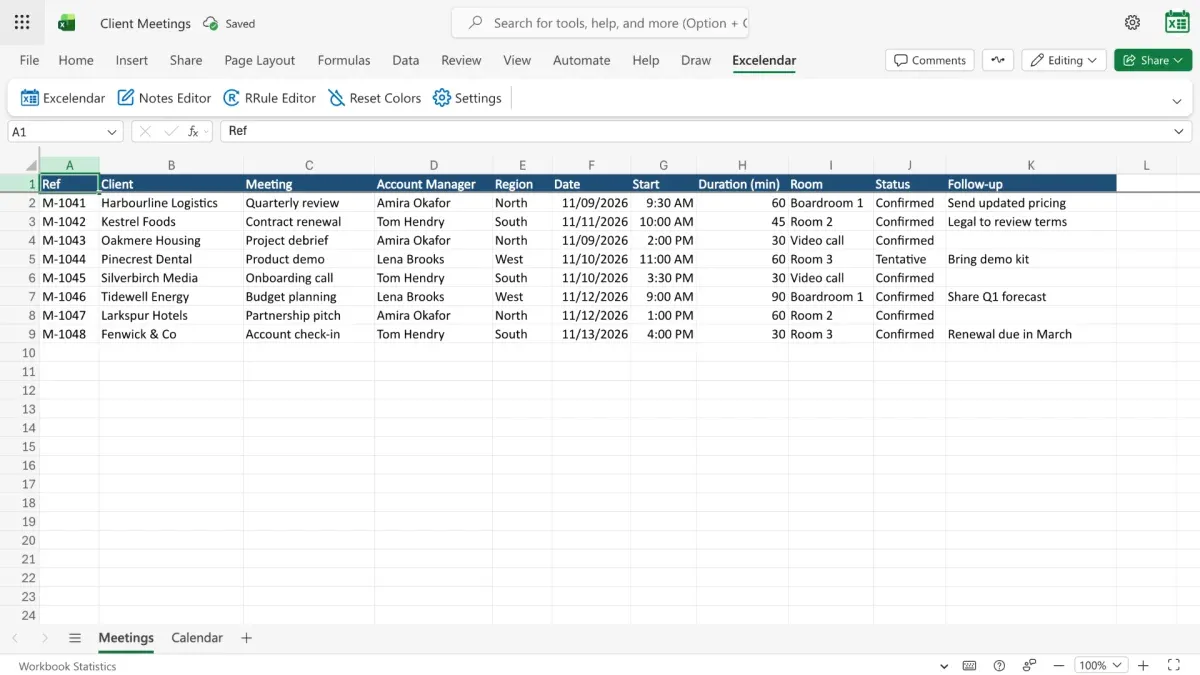Open the Share dropdown button
The width and height of the screenshot is (1200, 675).
1153,60
